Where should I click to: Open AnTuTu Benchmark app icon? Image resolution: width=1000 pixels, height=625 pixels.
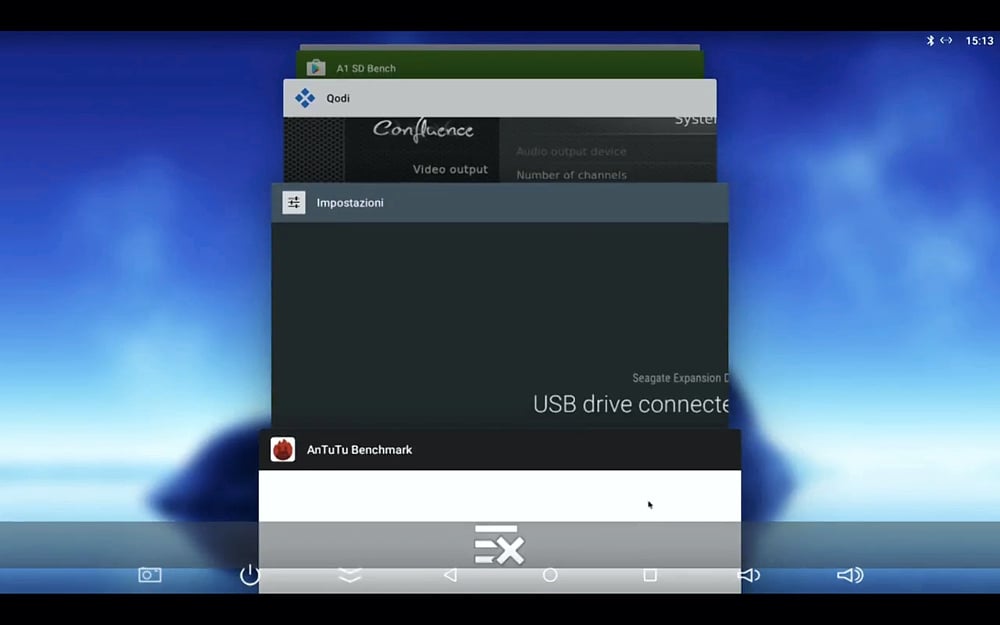[283, 450]
